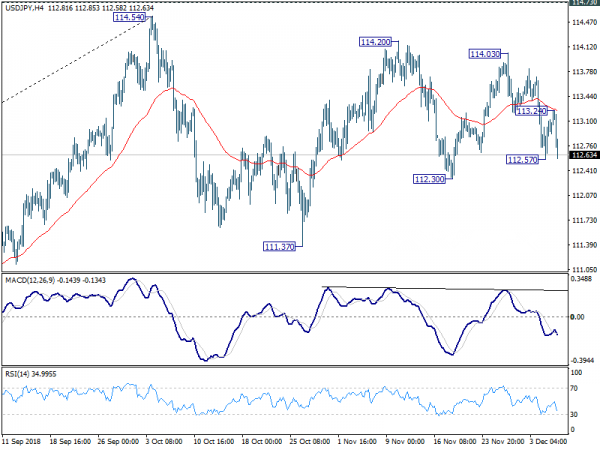Screen dimensions: 600x450
Task: Select the 113.240 price label box
Action: tap(531, 111)
